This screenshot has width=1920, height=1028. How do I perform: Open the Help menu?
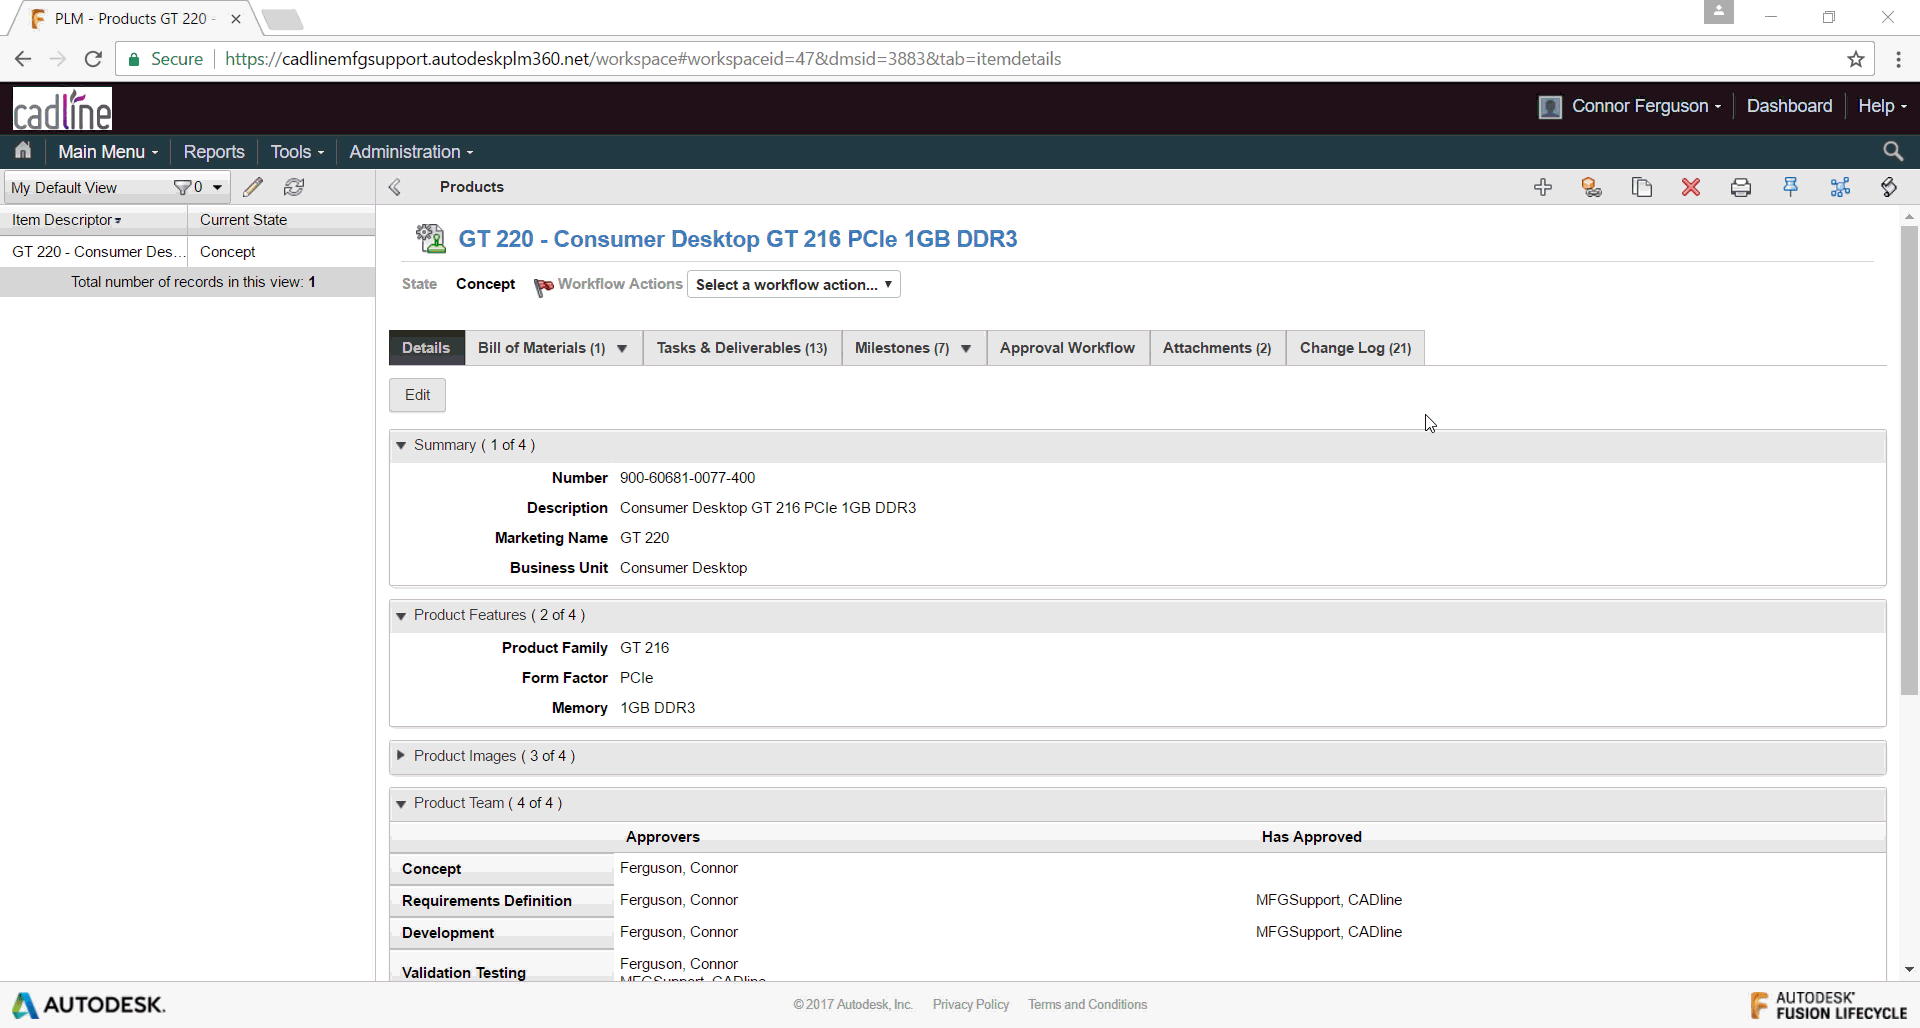coord(1882,106)
